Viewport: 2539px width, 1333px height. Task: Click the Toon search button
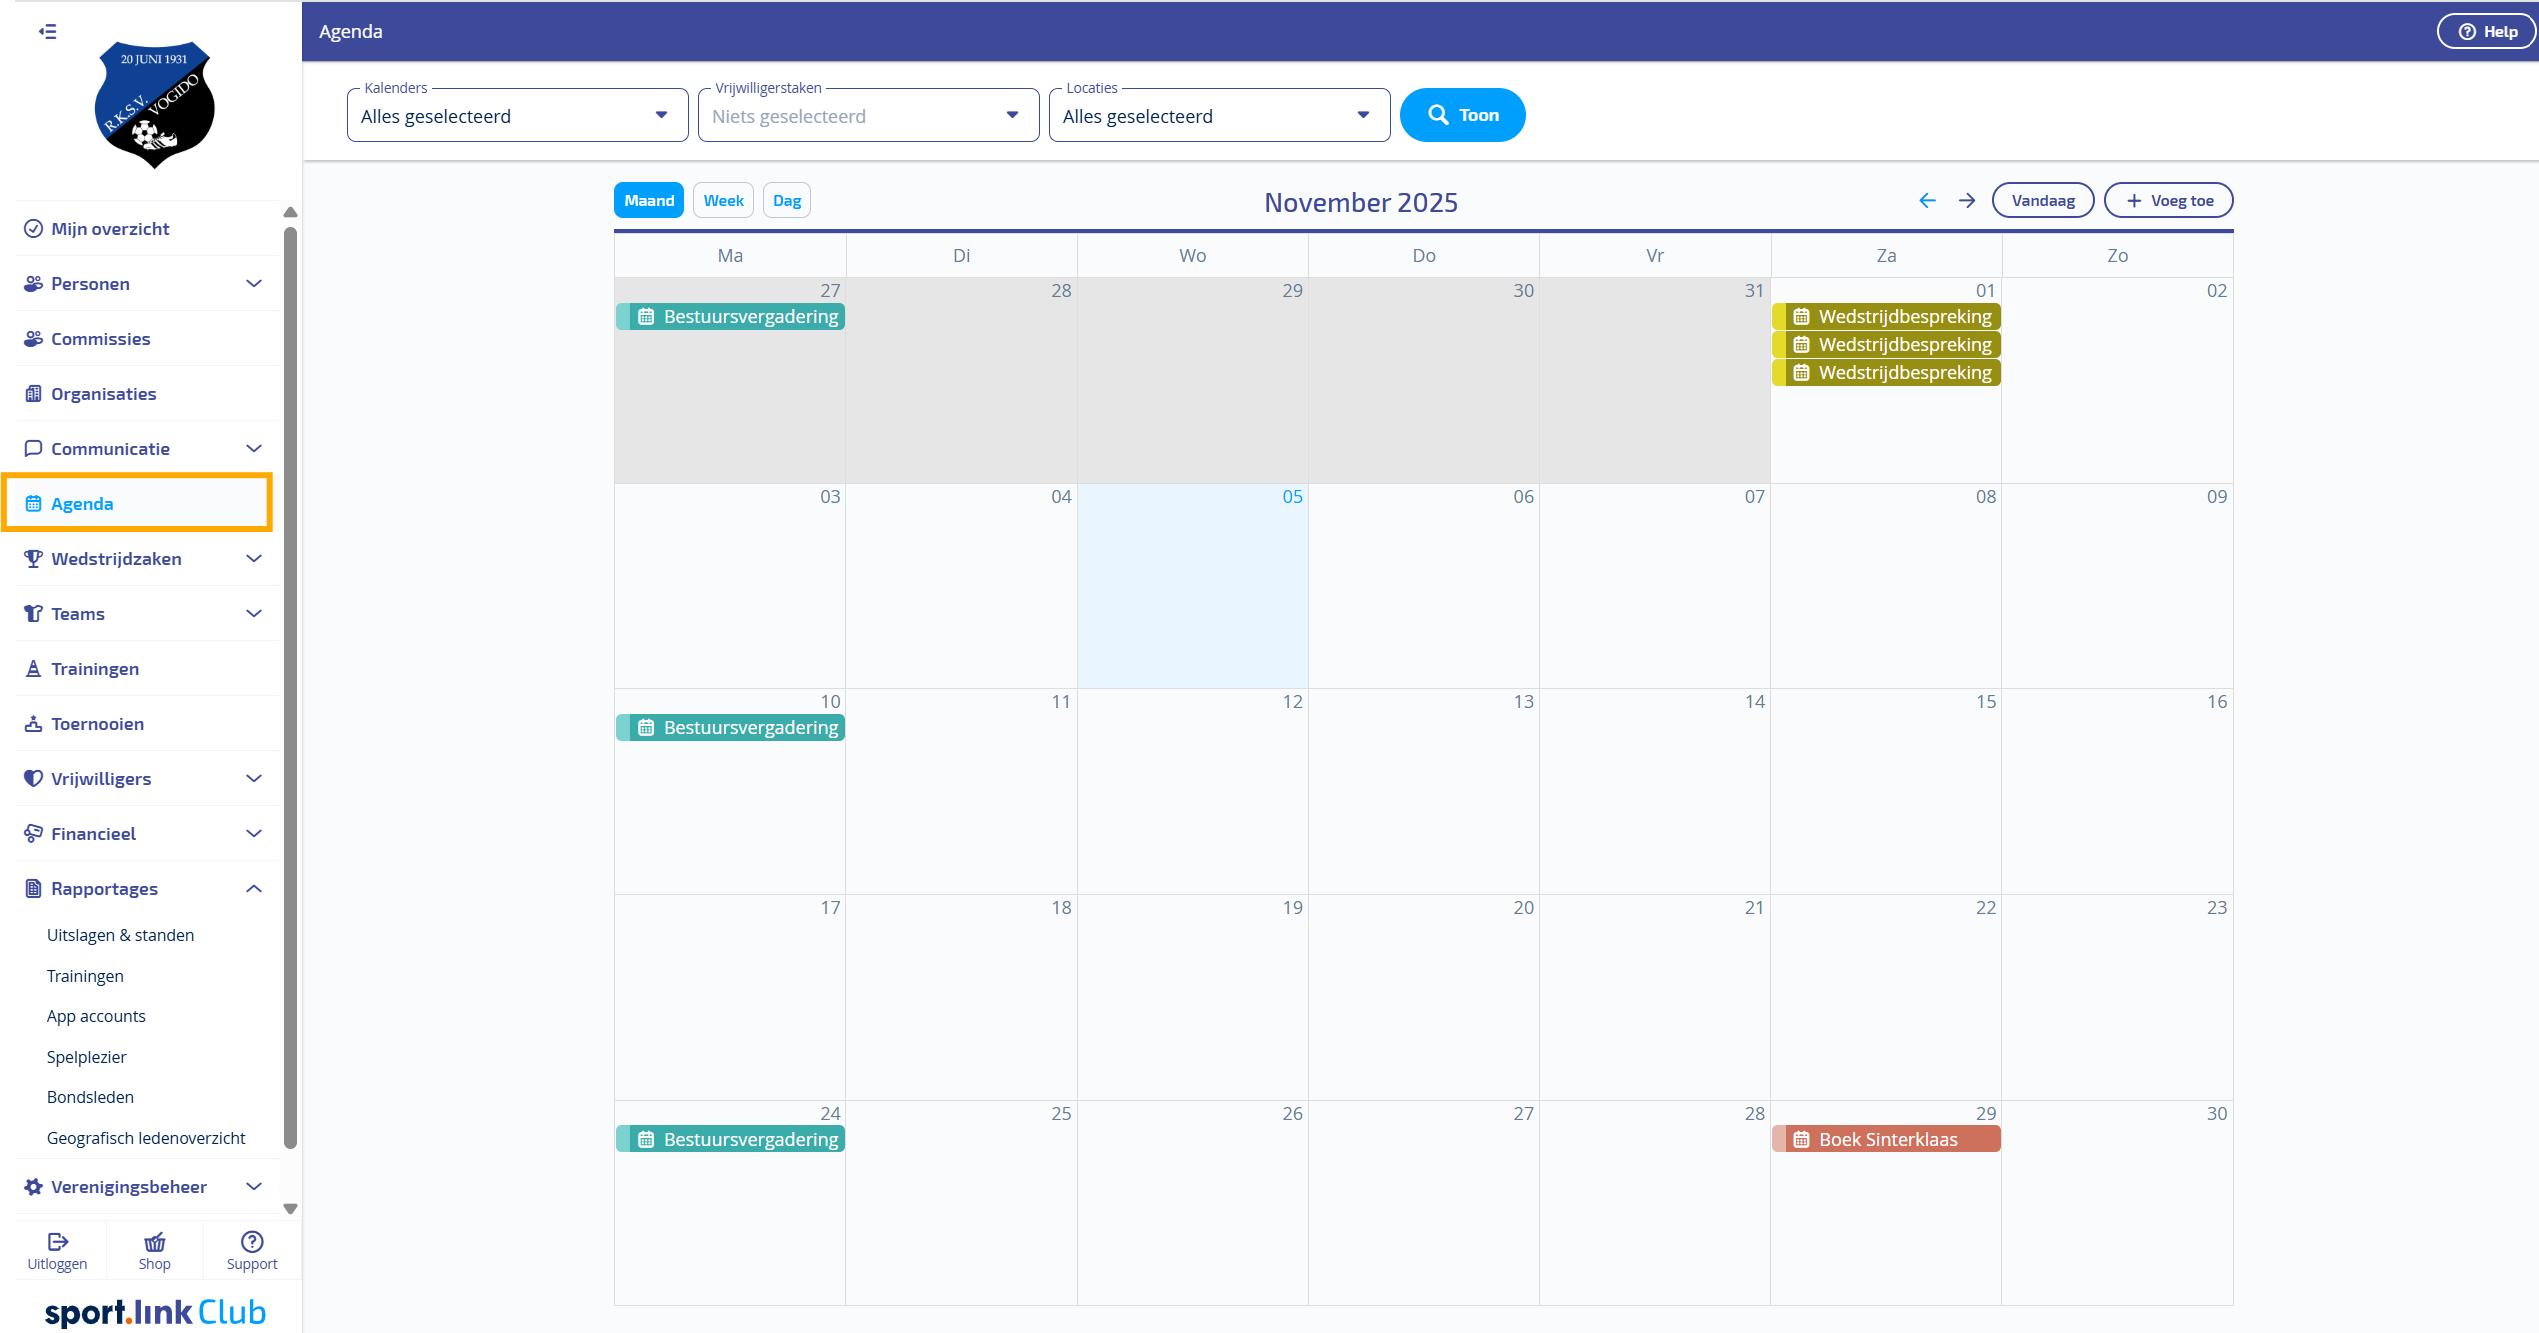tap(1462, 115)
